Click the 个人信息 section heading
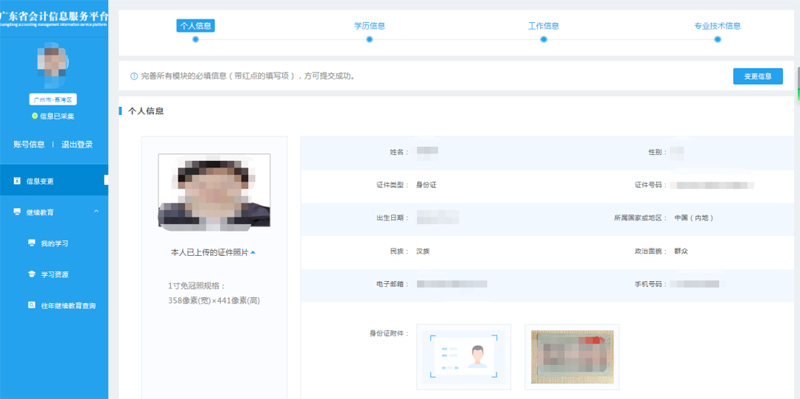Image resolution: width=800 pixels, height=399 pixels. [x=145, y=111]
